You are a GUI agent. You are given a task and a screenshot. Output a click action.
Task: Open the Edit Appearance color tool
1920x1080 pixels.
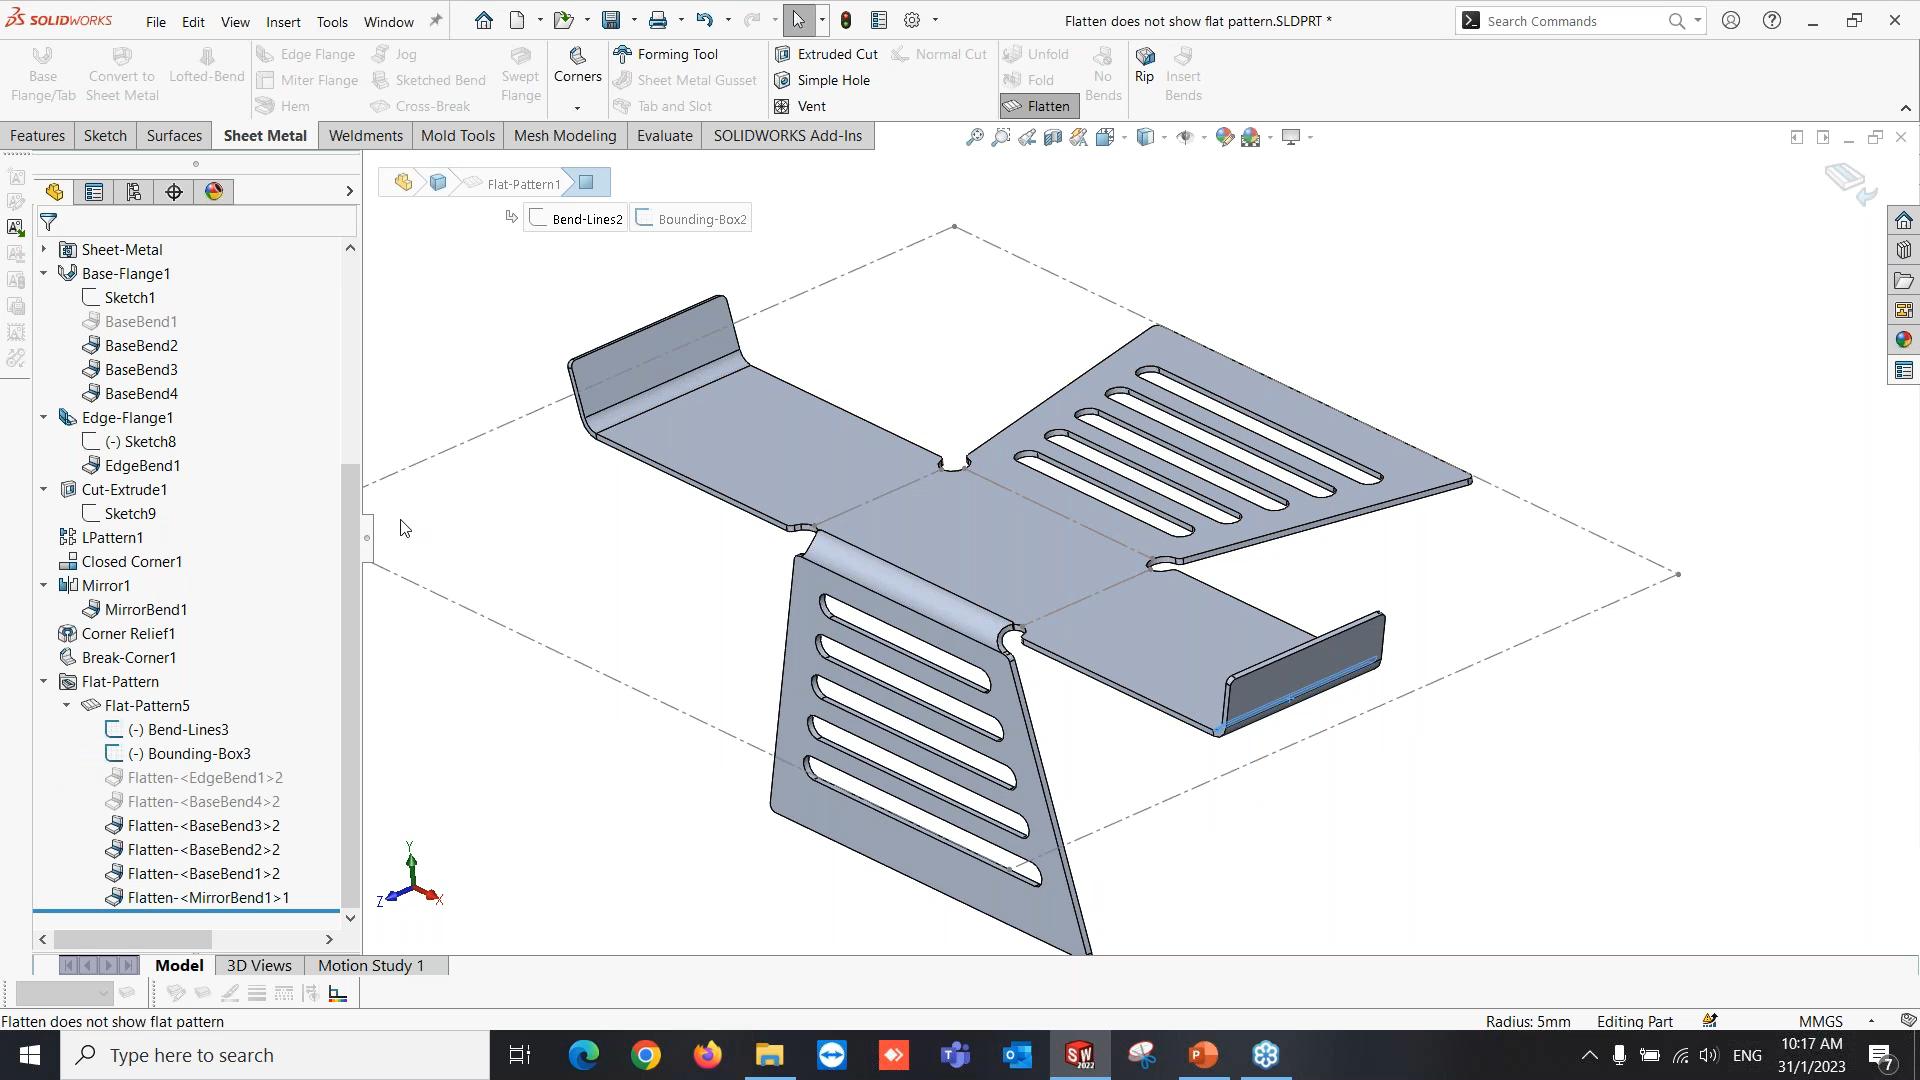1224,137
